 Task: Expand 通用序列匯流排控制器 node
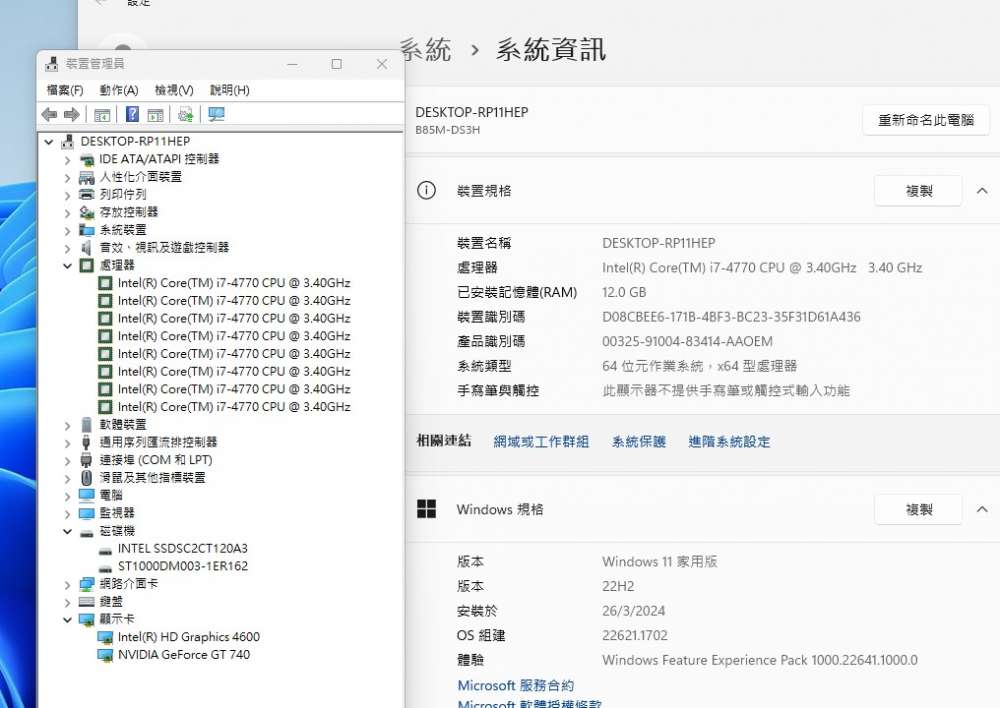point(68,443)
